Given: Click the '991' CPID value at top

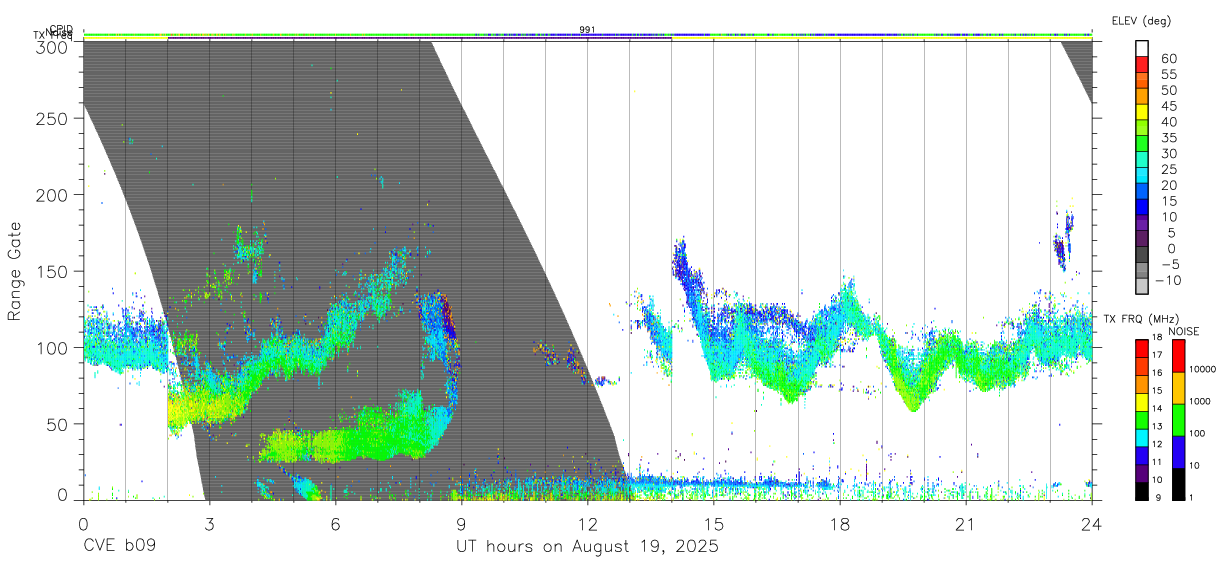Looking at the screenshot, I should [588, 30].
